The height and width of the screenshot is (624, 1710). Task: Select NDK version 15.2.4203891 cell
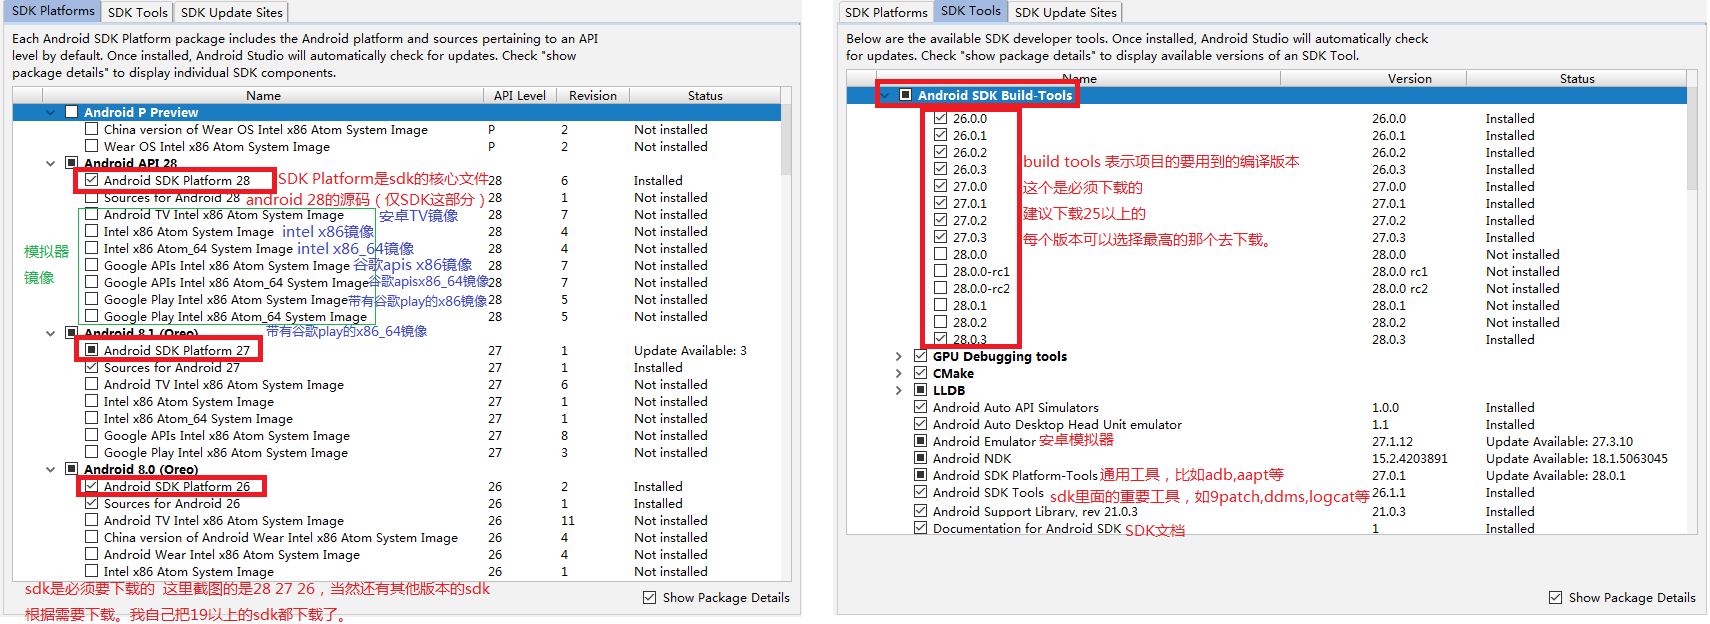[x=1410, y=458]
